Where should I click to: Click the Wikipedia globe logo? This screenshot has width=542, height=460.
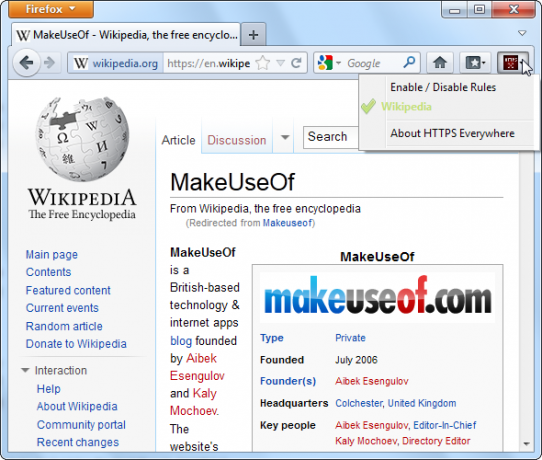click(82, 139)
